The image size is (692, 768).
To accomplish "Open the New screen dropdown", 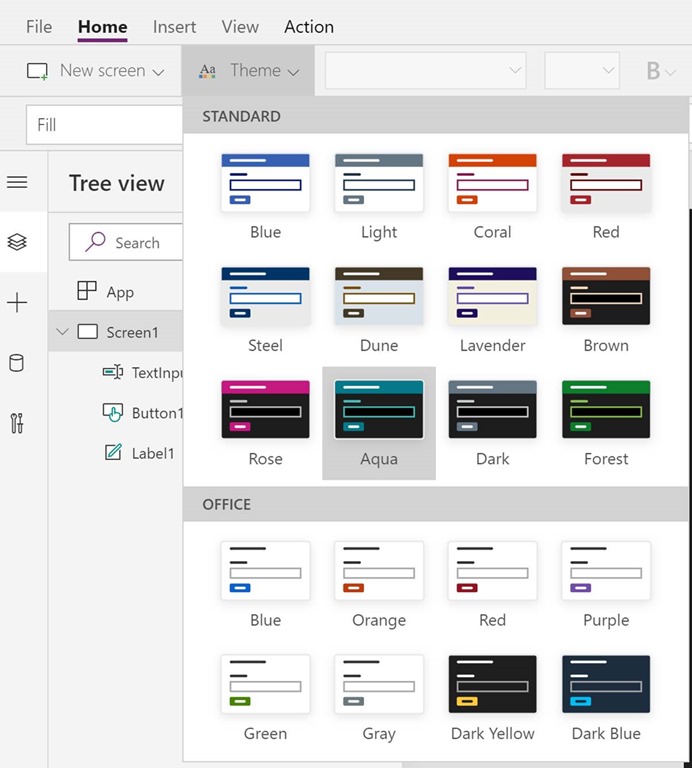I will tap(98, 71).
